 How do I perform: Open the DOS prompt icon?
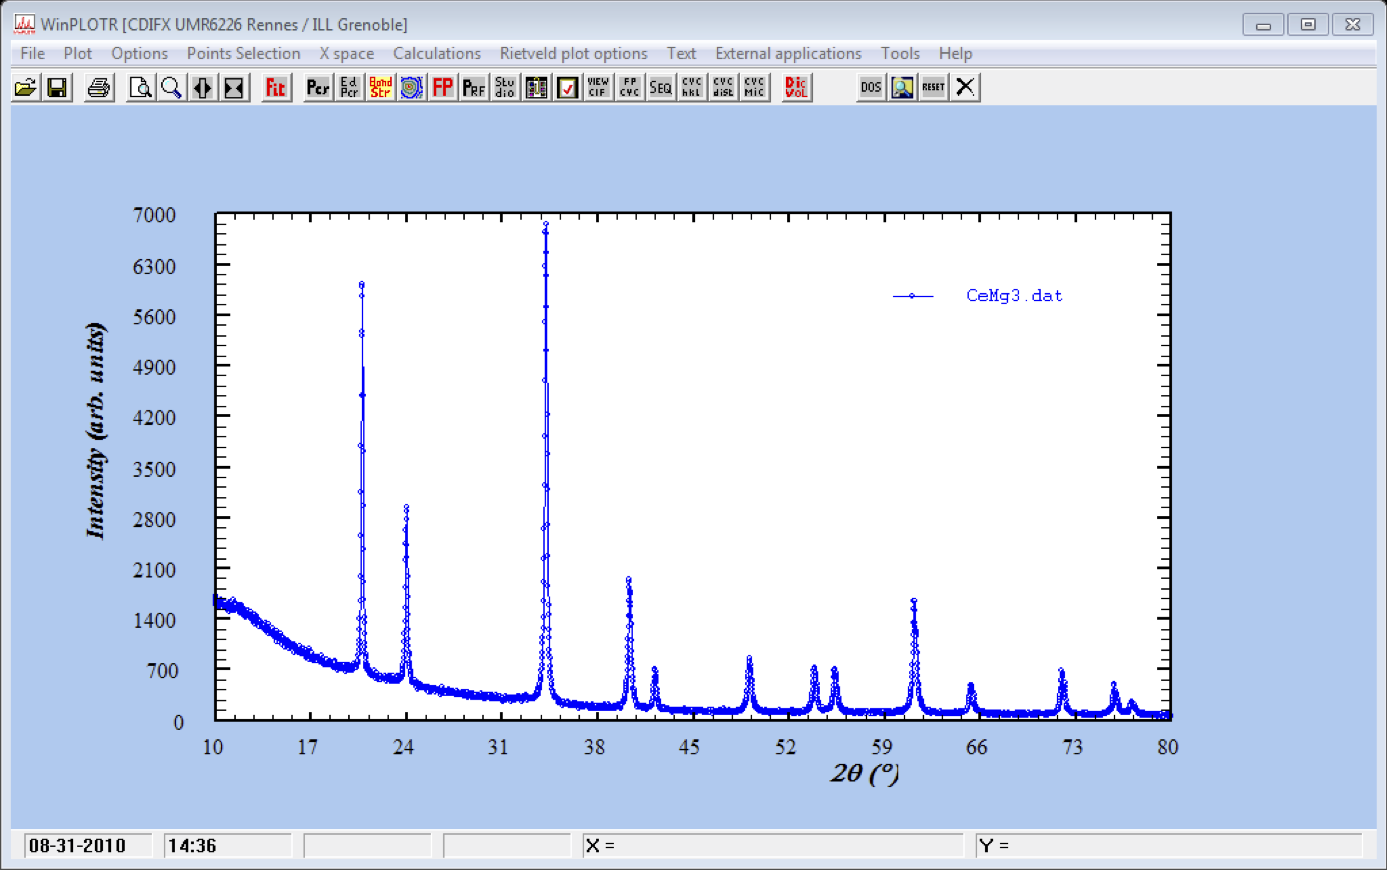click(x=871, y=88)
